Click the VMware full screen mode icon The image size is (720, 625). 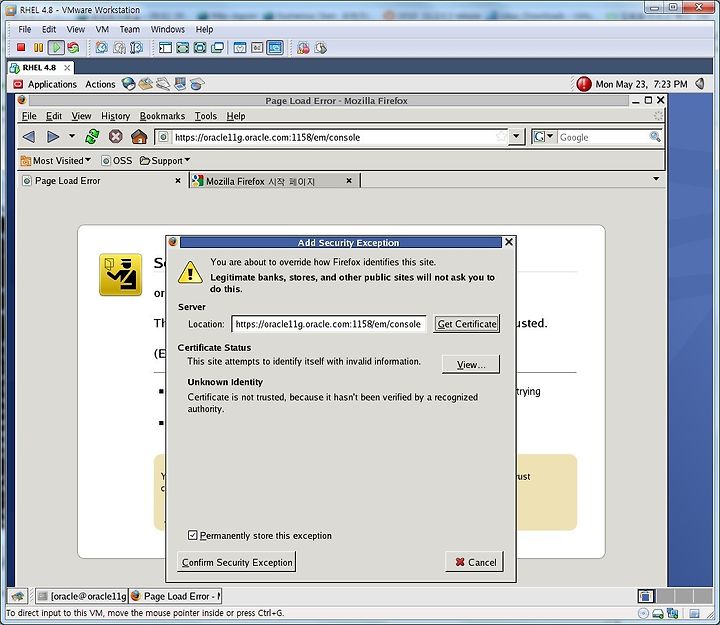[x=182, y=47]
